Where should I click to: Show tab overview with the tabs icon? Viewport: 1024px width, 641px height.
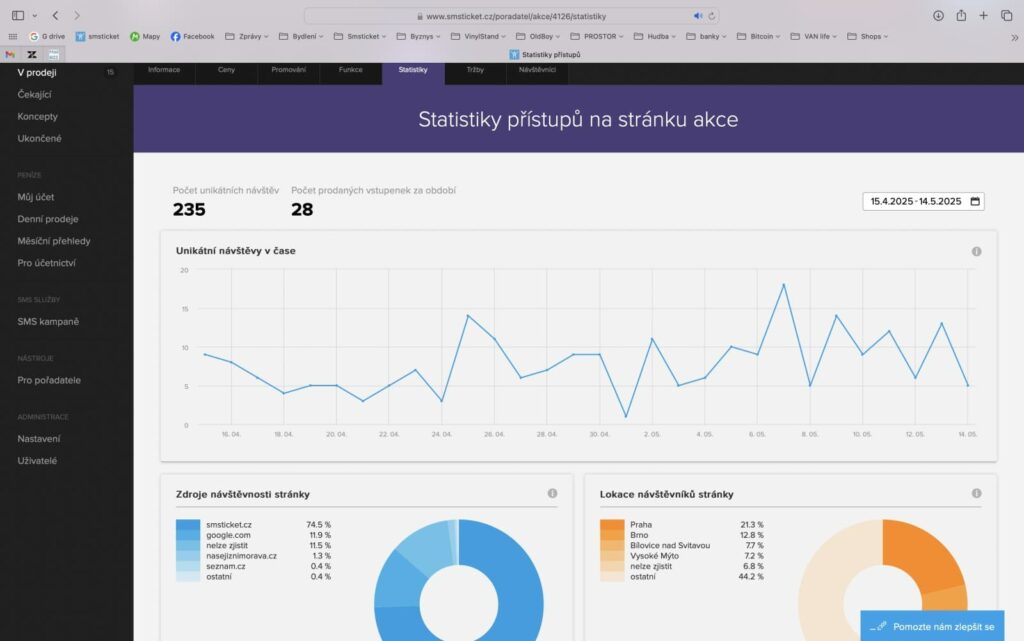1008,15
